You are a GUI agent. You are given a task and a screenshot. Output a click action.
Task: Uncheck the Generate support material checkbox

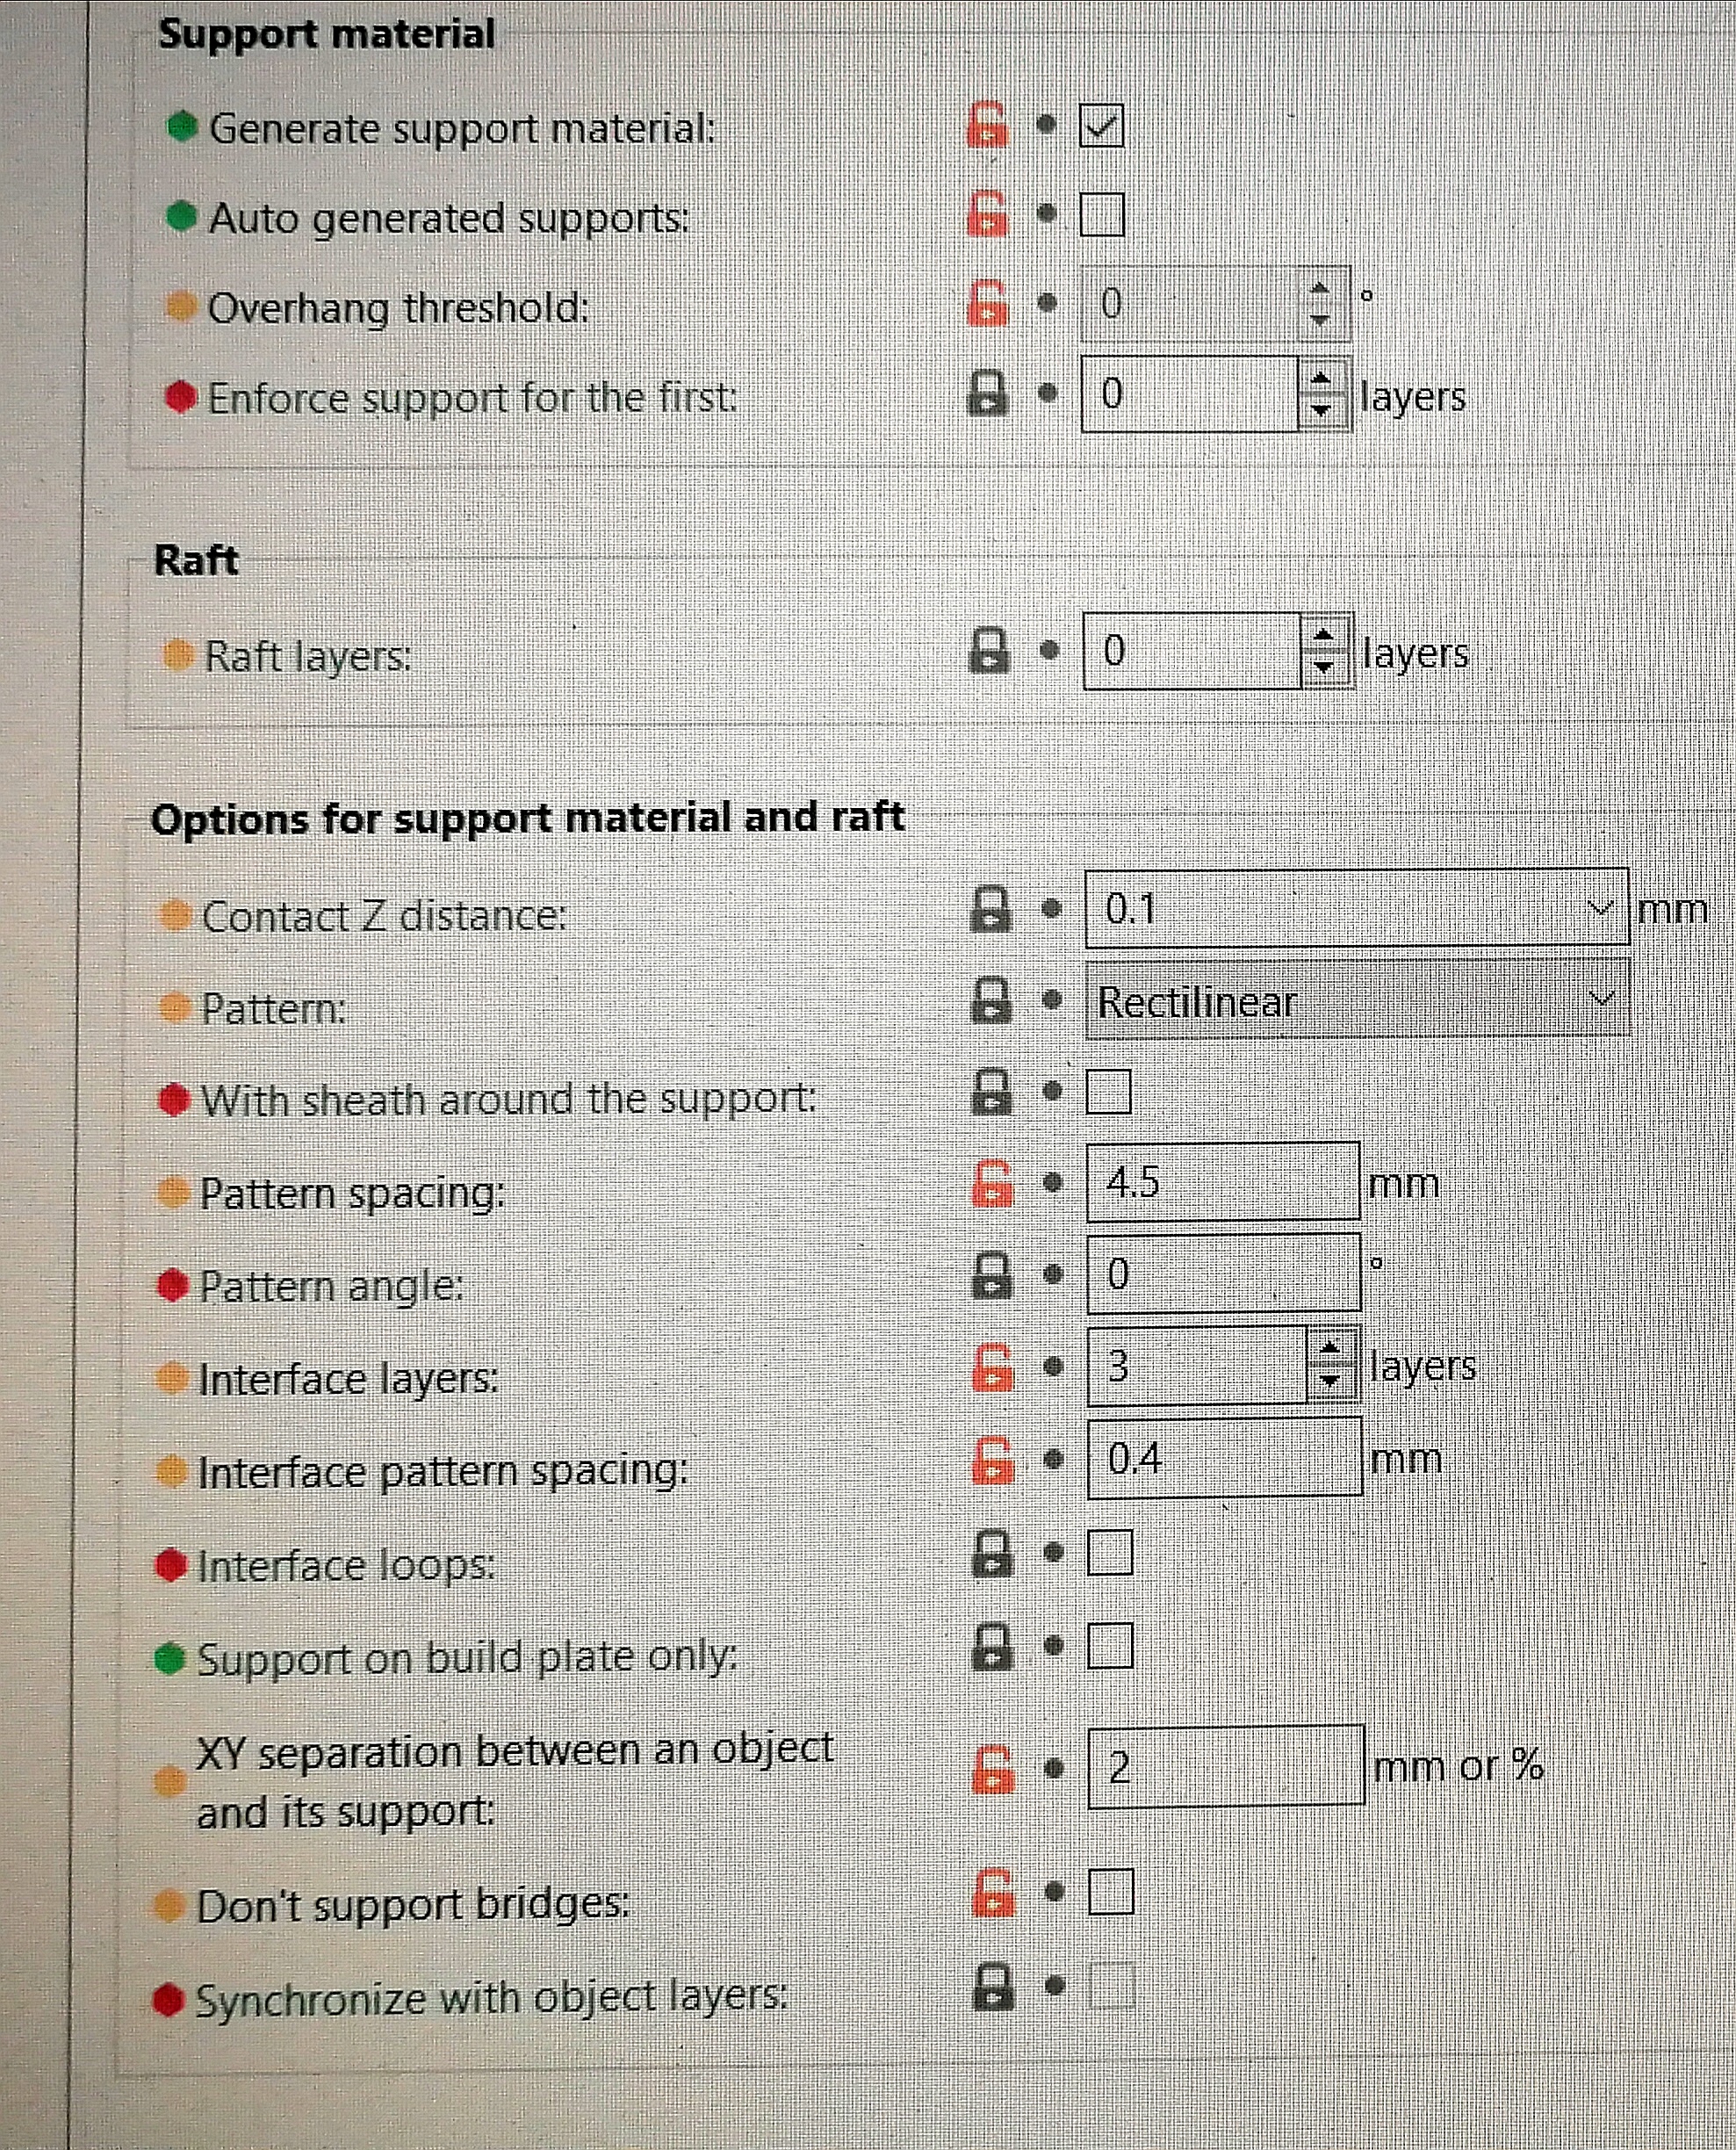pos(1101,126)
